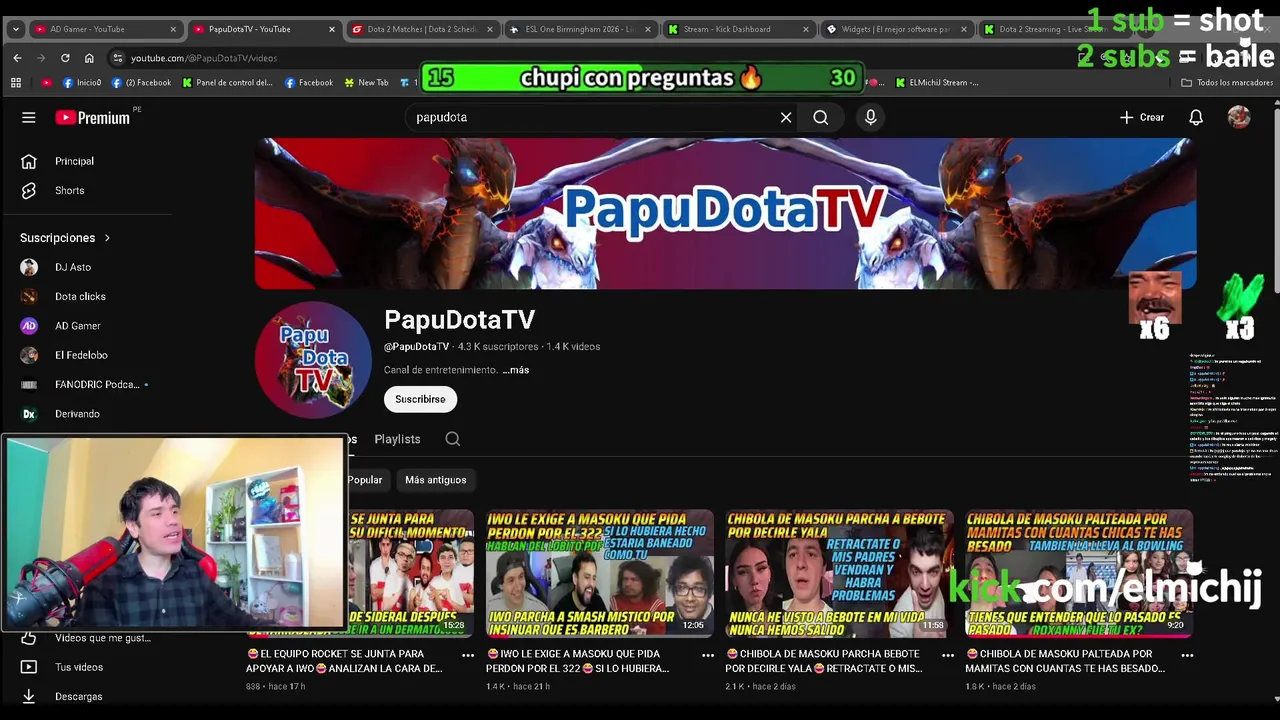Click the magnifier search button
Screen dimensions: 1280x720
820,117
